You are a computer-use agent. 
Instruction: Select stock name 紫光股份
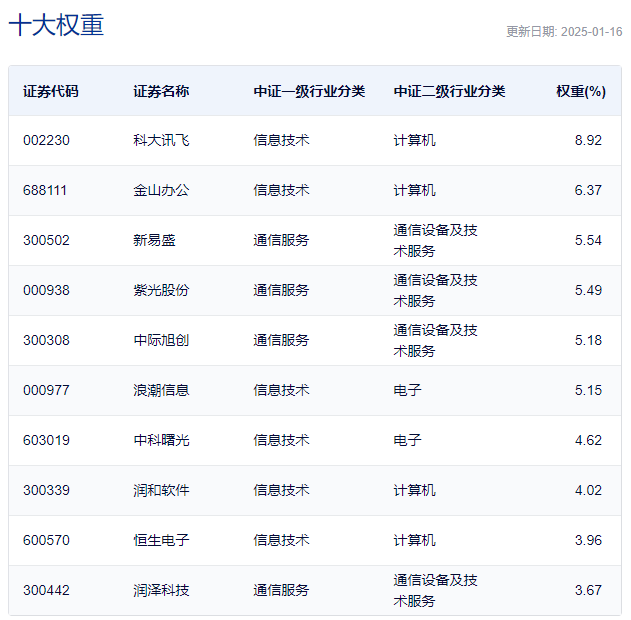point(161,290)
